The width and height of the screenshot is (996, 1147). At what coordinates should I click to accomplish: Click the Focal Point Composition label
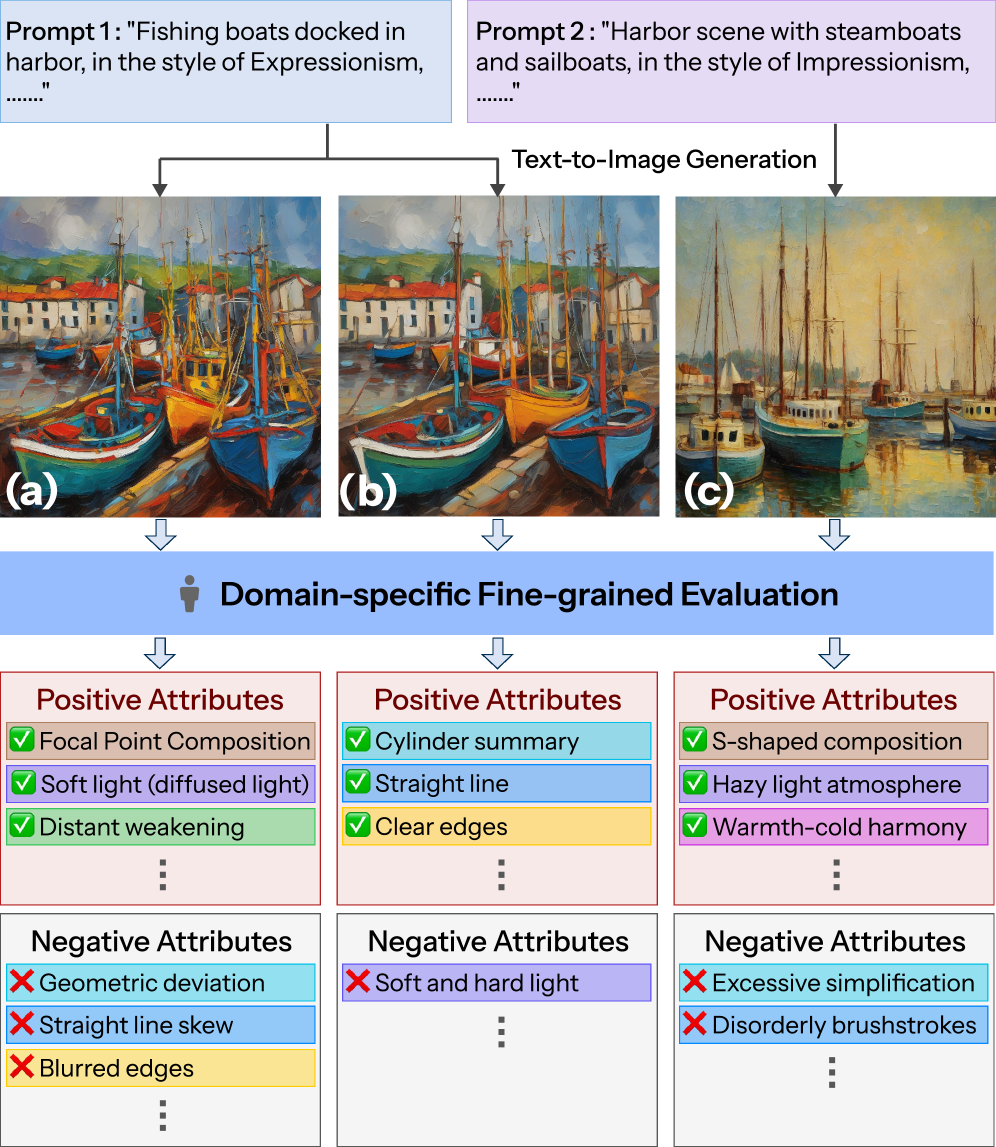pos(175,741)
